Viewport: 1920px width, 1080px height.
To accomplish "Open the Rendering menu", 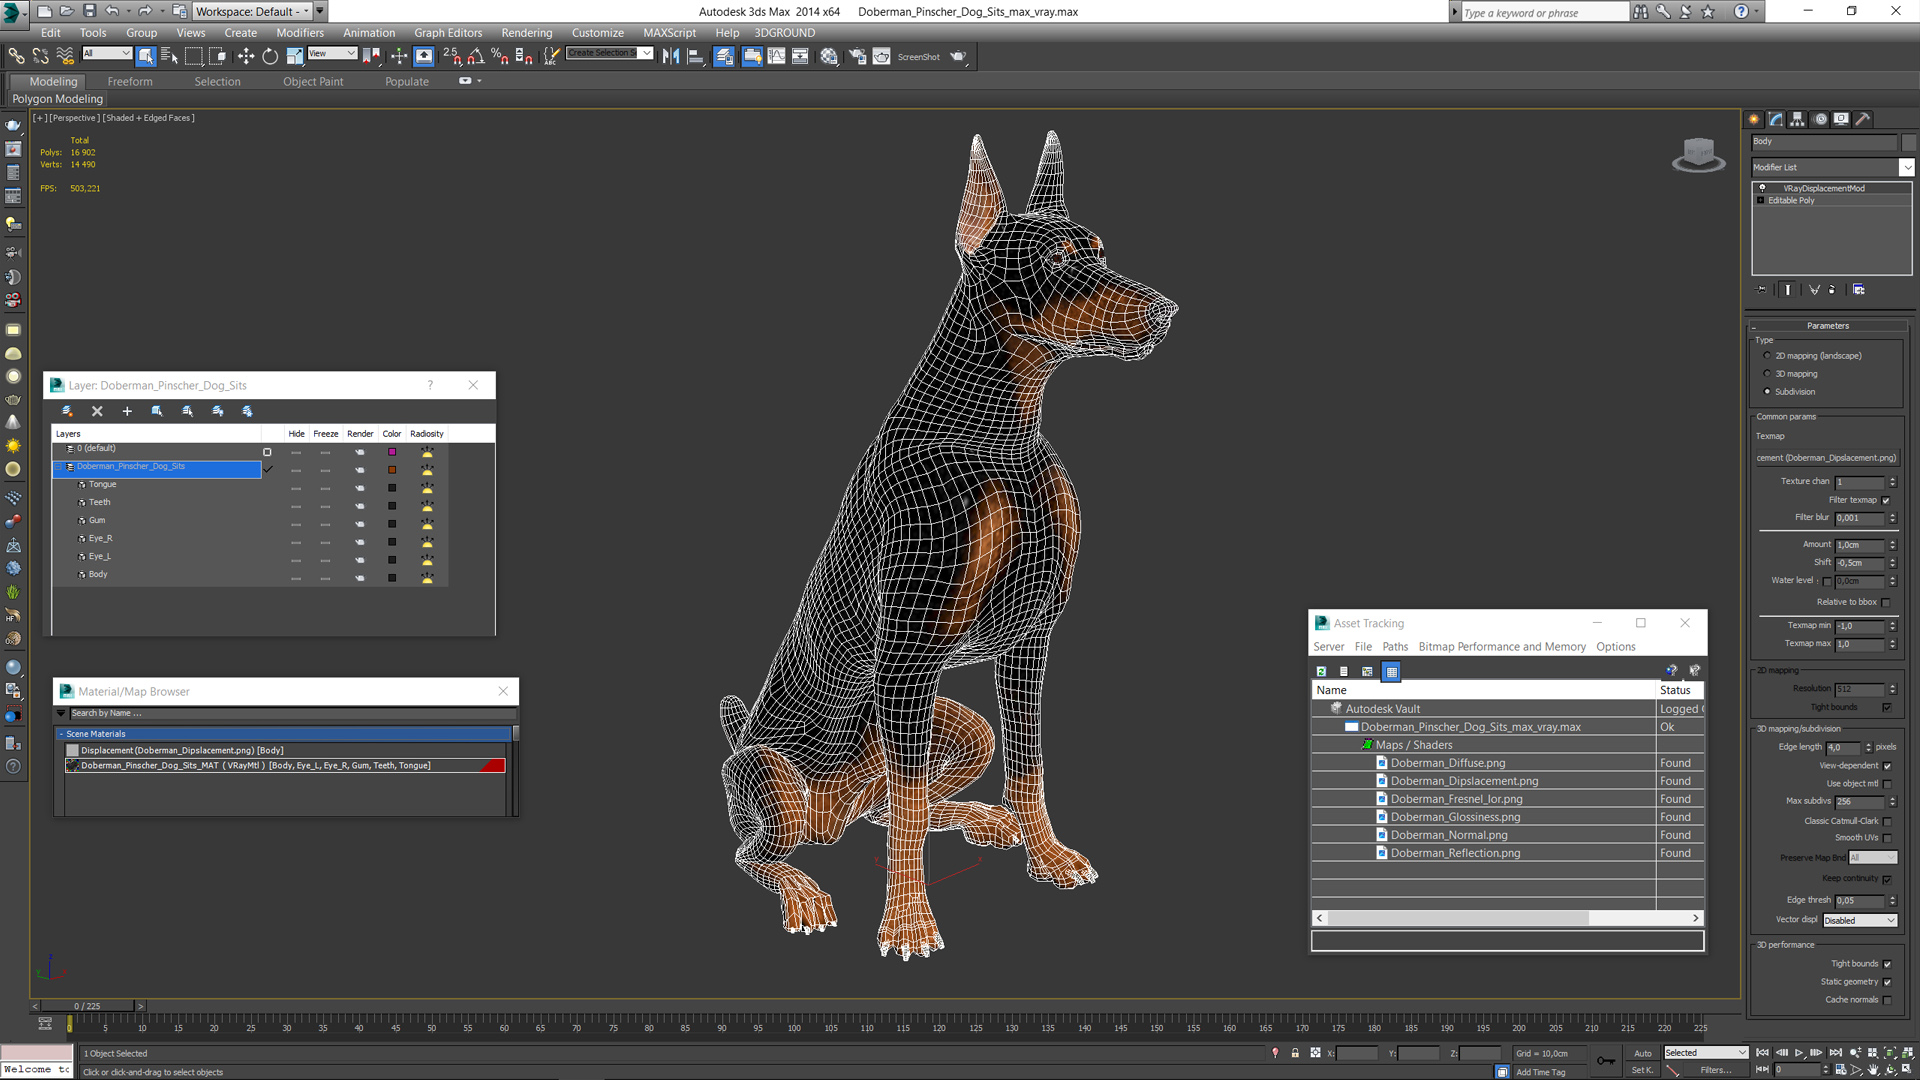I will (527, 32).
